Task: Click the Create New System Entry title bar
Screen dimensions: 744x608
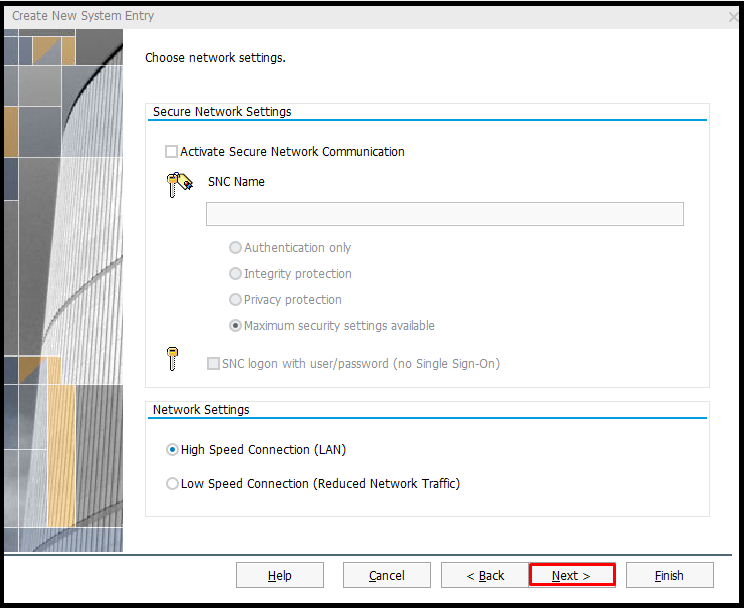Action: [300, 16]
